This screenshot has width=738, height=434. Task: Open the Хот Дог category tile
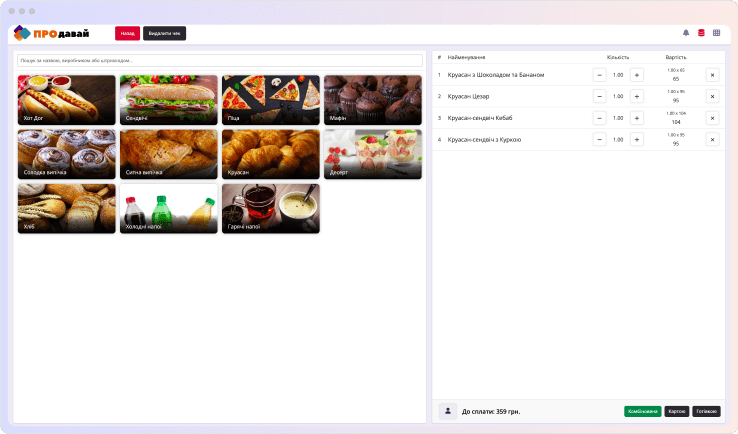[x=66, y=99]
